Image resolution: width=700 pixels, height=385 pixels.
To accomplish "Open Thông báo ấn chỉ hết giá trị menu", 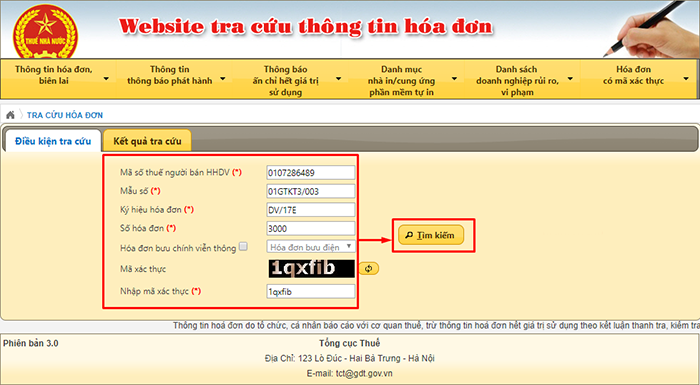I will tap(290, 79).
